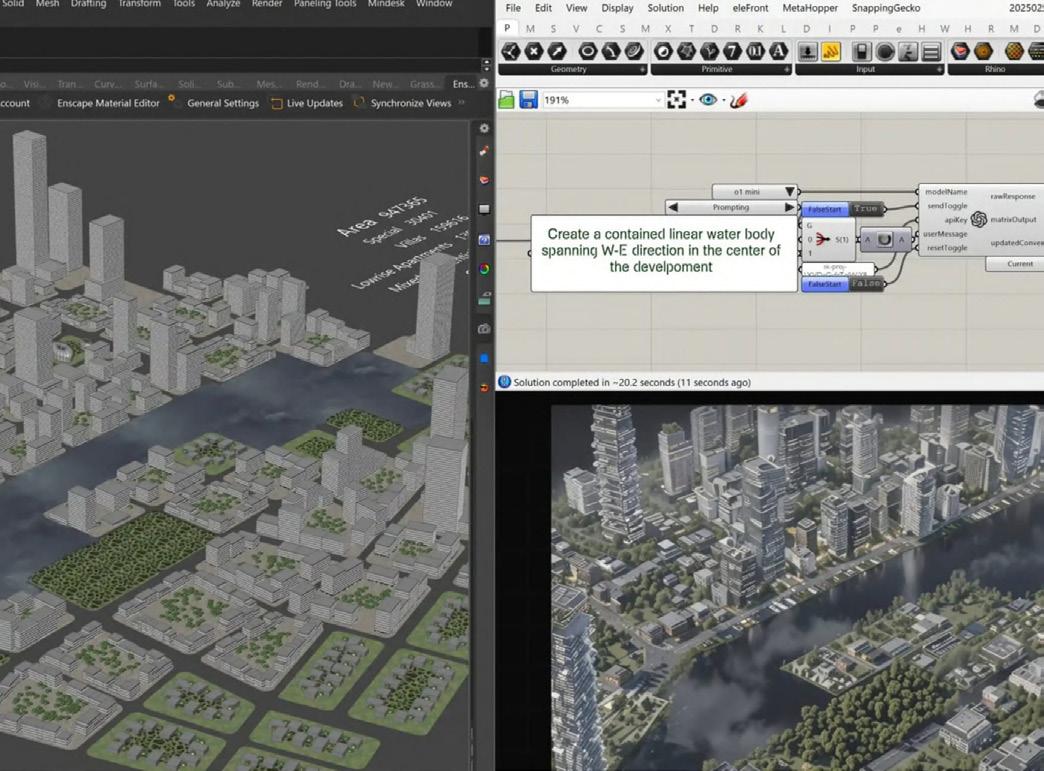Screen dimensions: 1044x771
Task: Click the Enscape Material Editor button
Action: 108,103
